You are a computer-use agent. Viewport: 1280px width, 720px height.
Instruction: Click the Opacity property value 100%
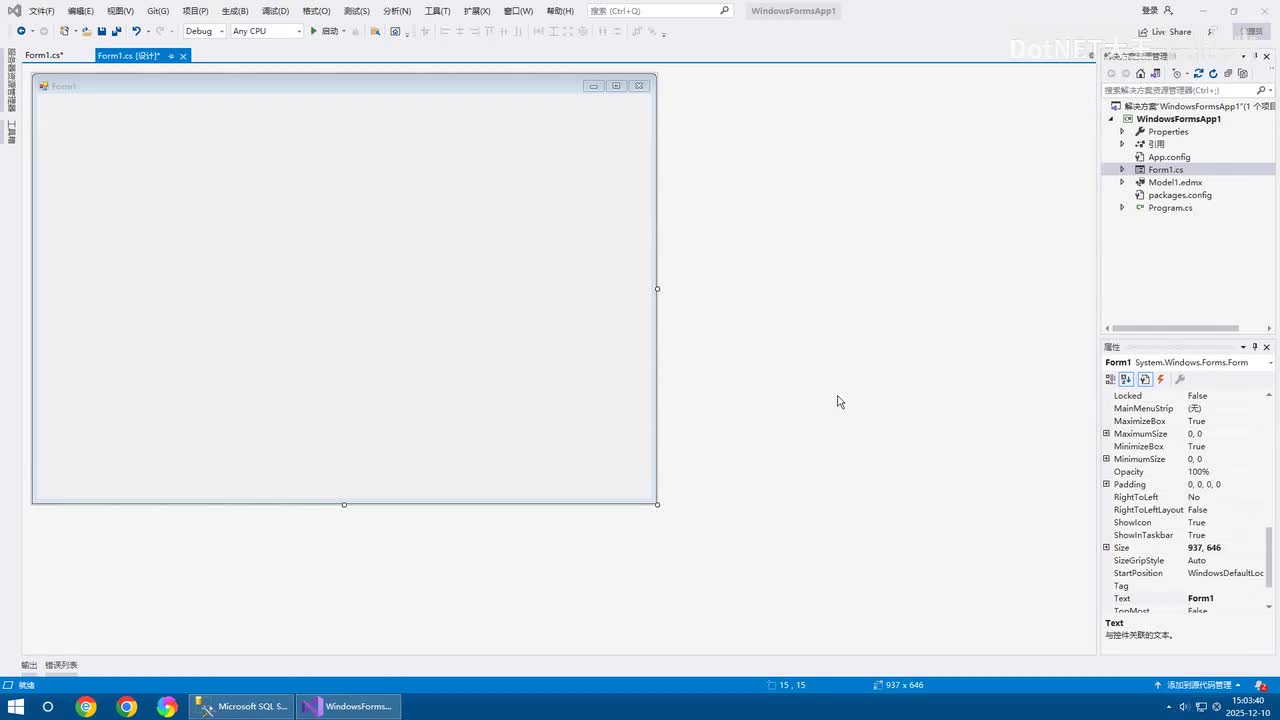coord(1199,472)
